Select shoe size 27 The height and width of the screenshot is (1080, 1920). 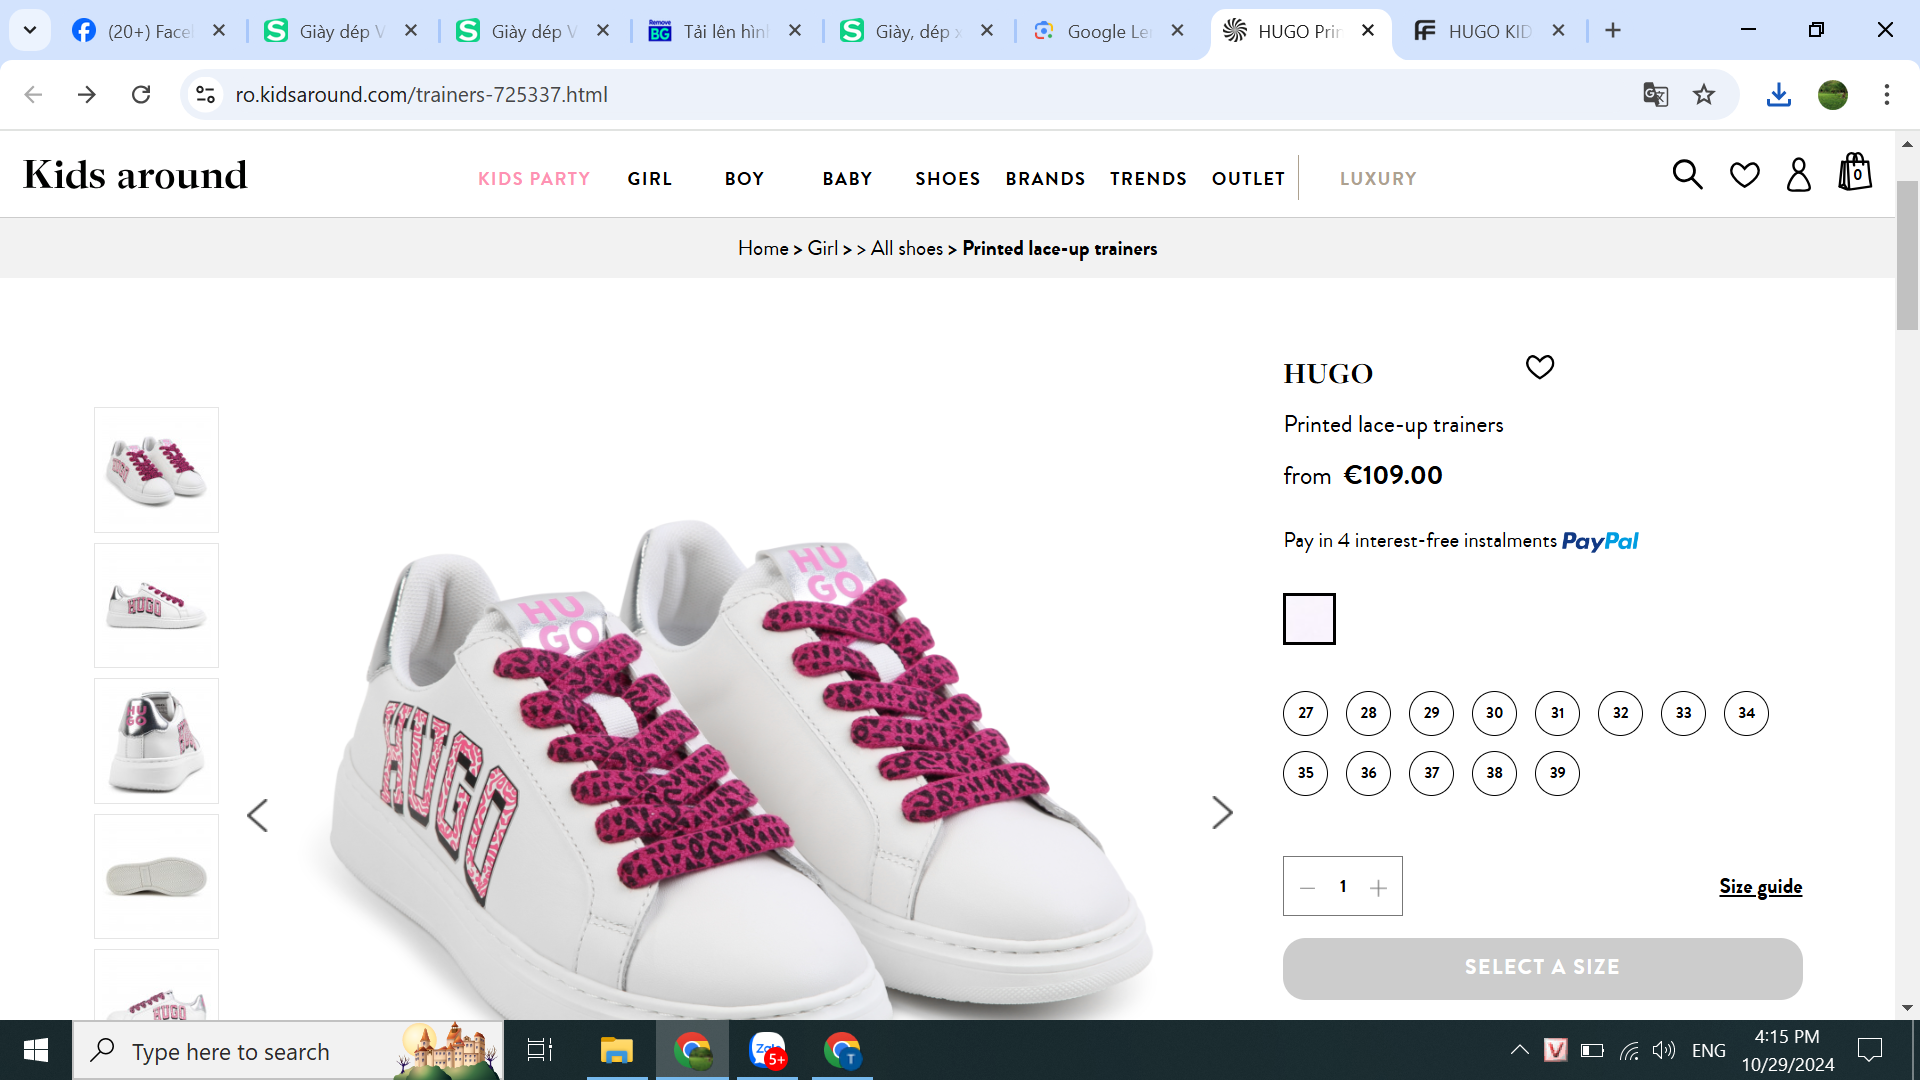(1305, 713)
